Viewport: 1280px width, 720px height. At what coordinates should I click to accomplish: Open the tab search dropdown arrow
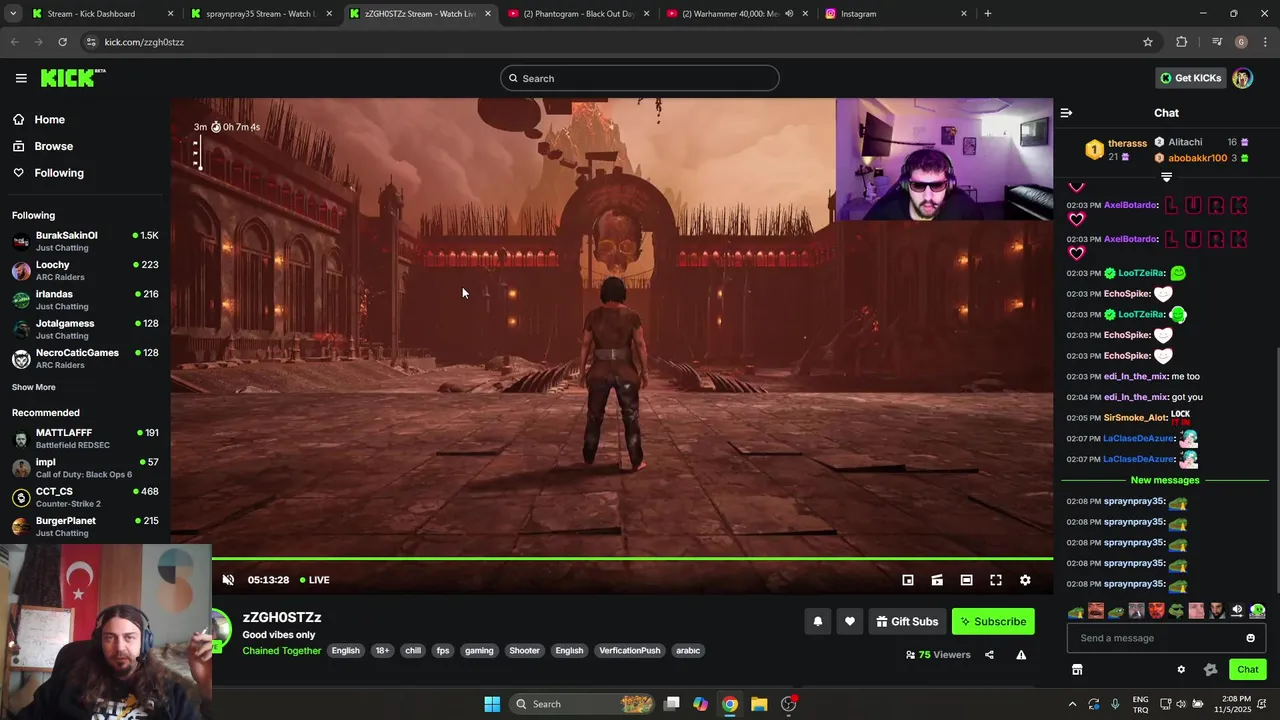(13, 14)
